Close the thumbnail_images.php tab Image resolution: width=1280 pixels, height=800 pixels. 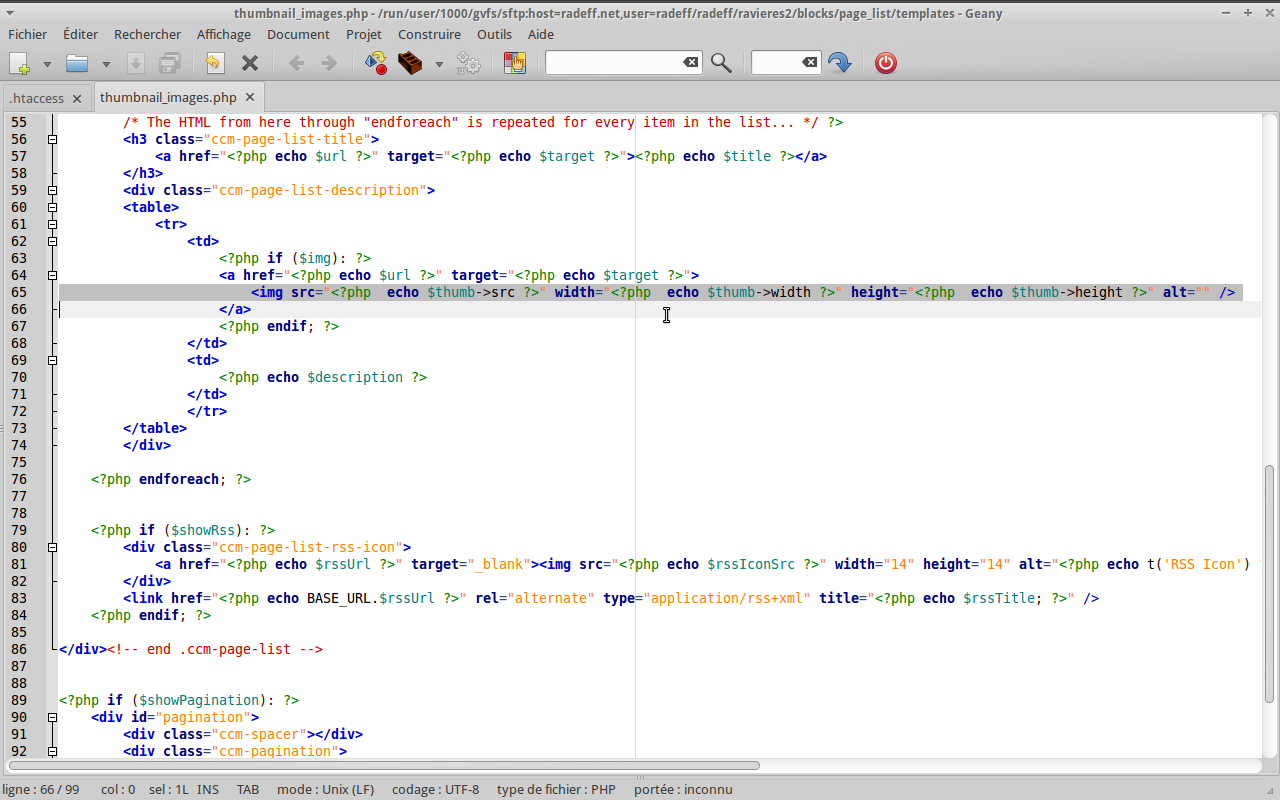pos(250,97)
